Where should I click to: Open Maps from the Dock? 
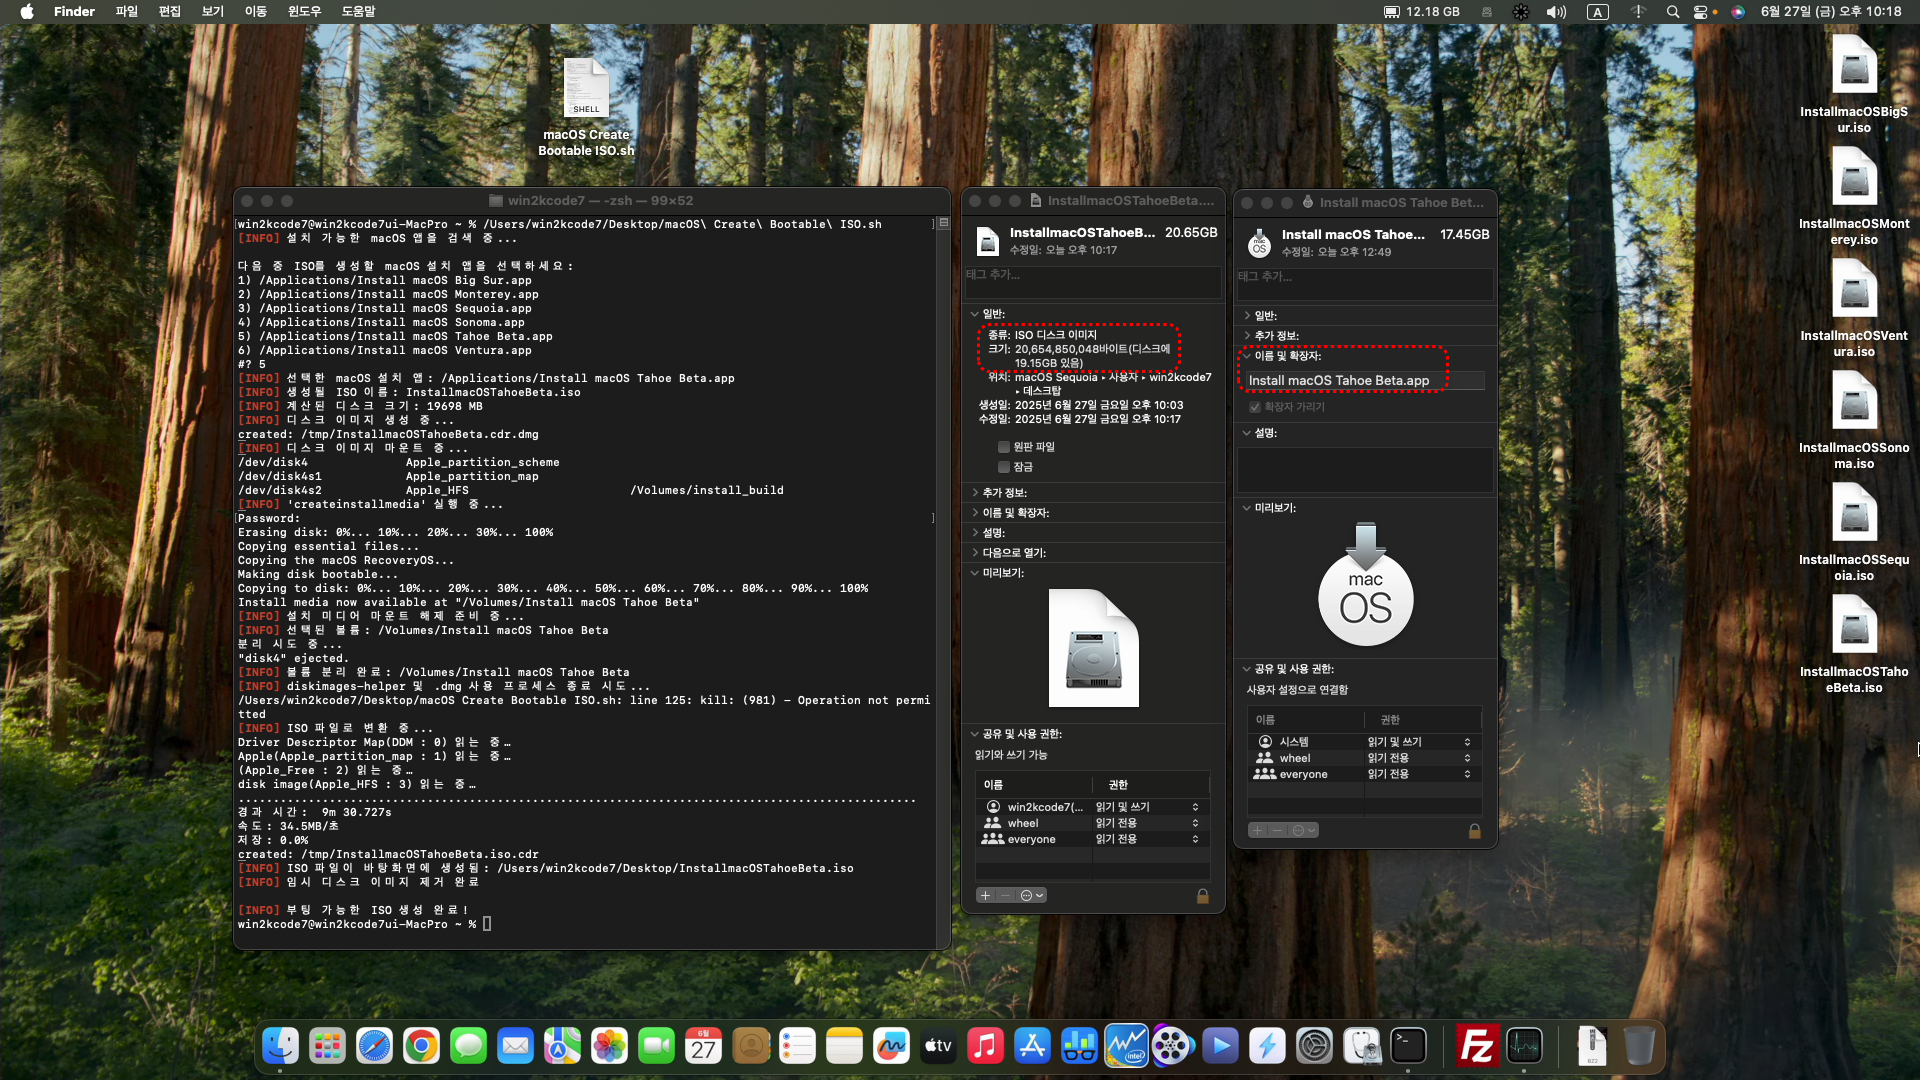pyautogui.click(x=562, y=1046)
